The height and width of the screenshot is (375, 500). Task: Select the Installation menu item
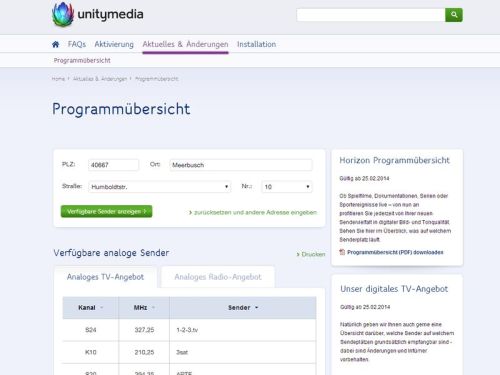(x=256, y=44)
